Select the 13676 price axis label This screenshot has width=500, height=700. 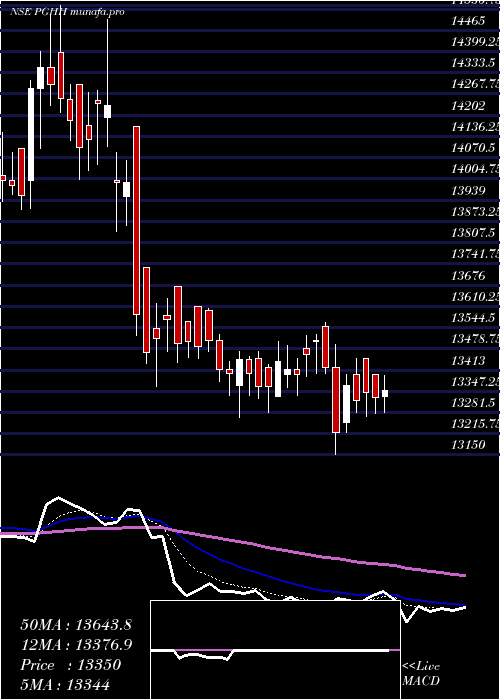468,275
